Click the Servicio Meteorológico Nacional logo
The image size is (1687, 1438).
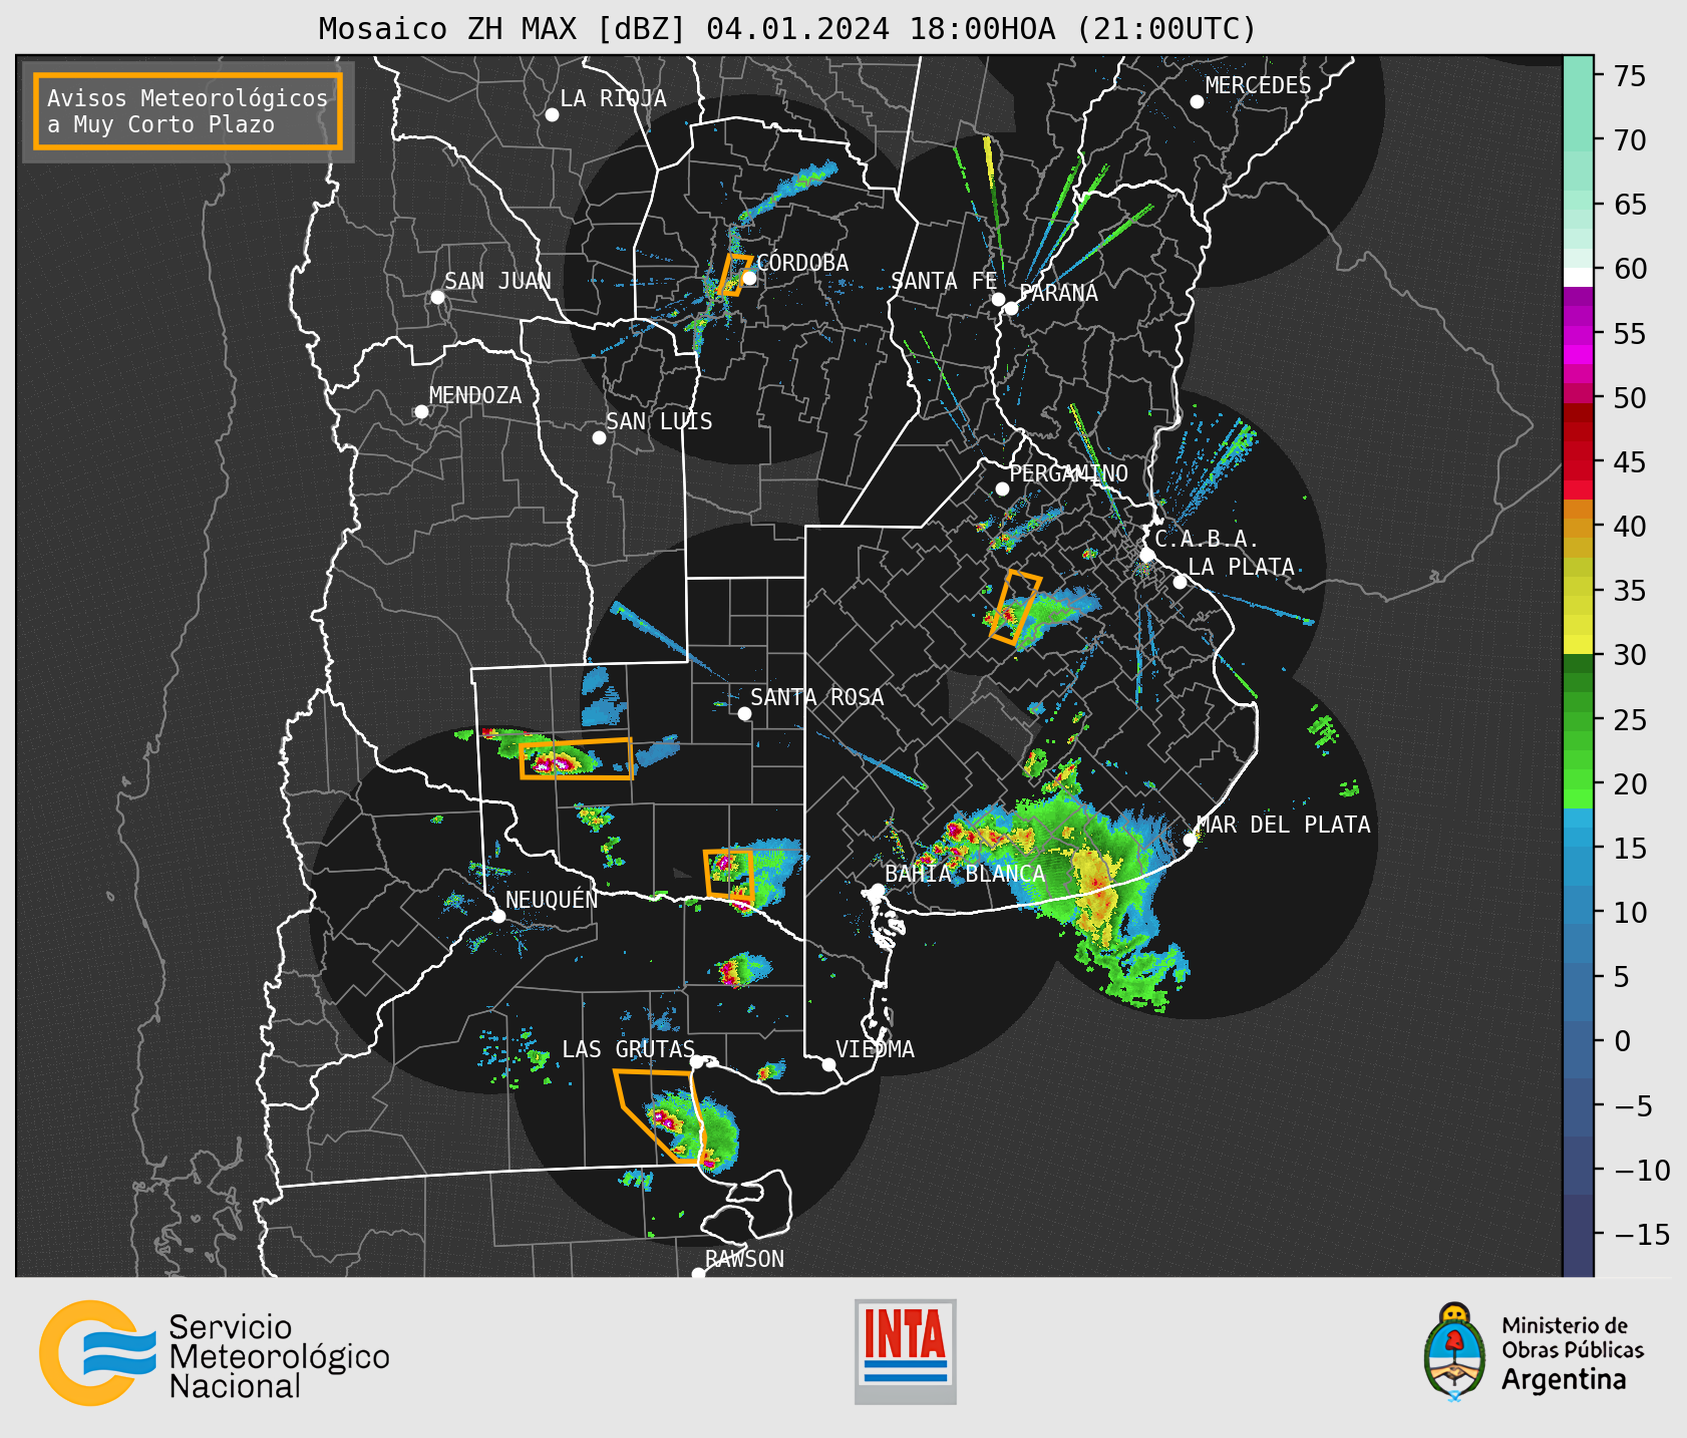[x=214, y=1353]
